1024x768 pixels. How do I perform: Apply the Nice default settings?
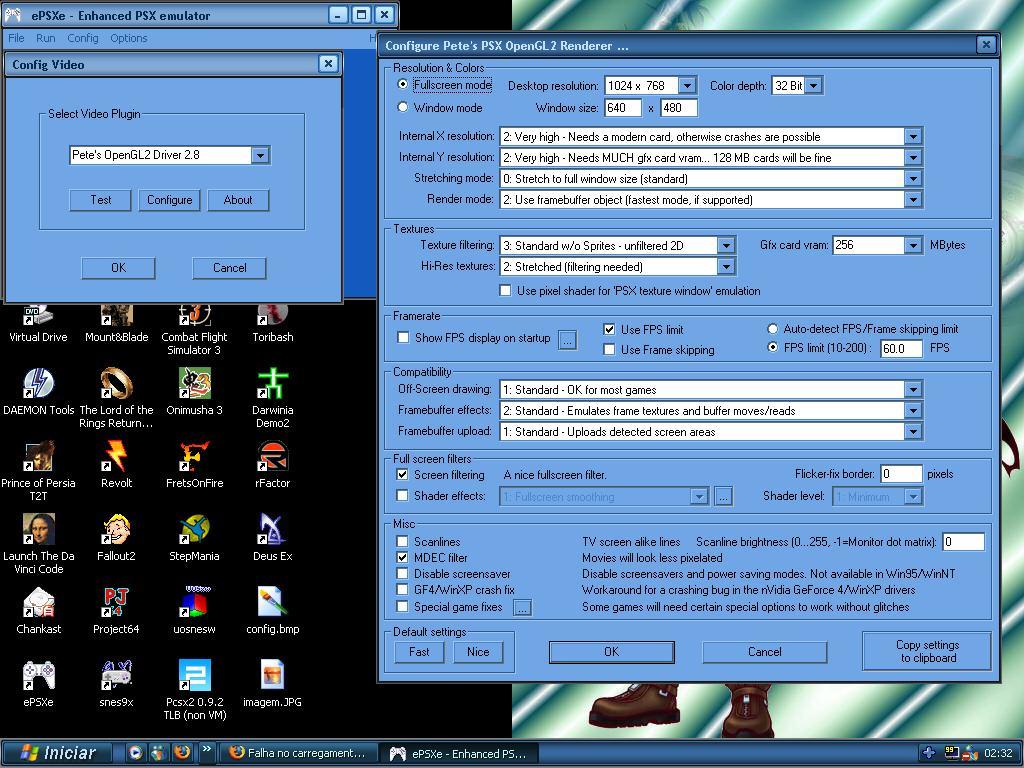pos(478,652)
